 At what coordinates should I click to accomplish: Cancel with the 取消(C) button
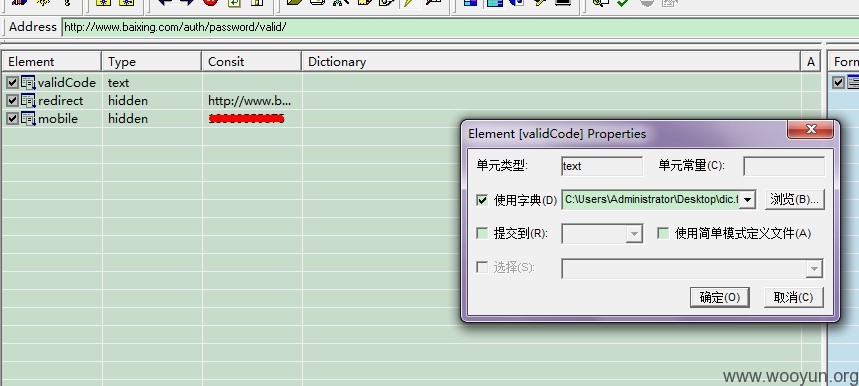click(x=794, y=297)
